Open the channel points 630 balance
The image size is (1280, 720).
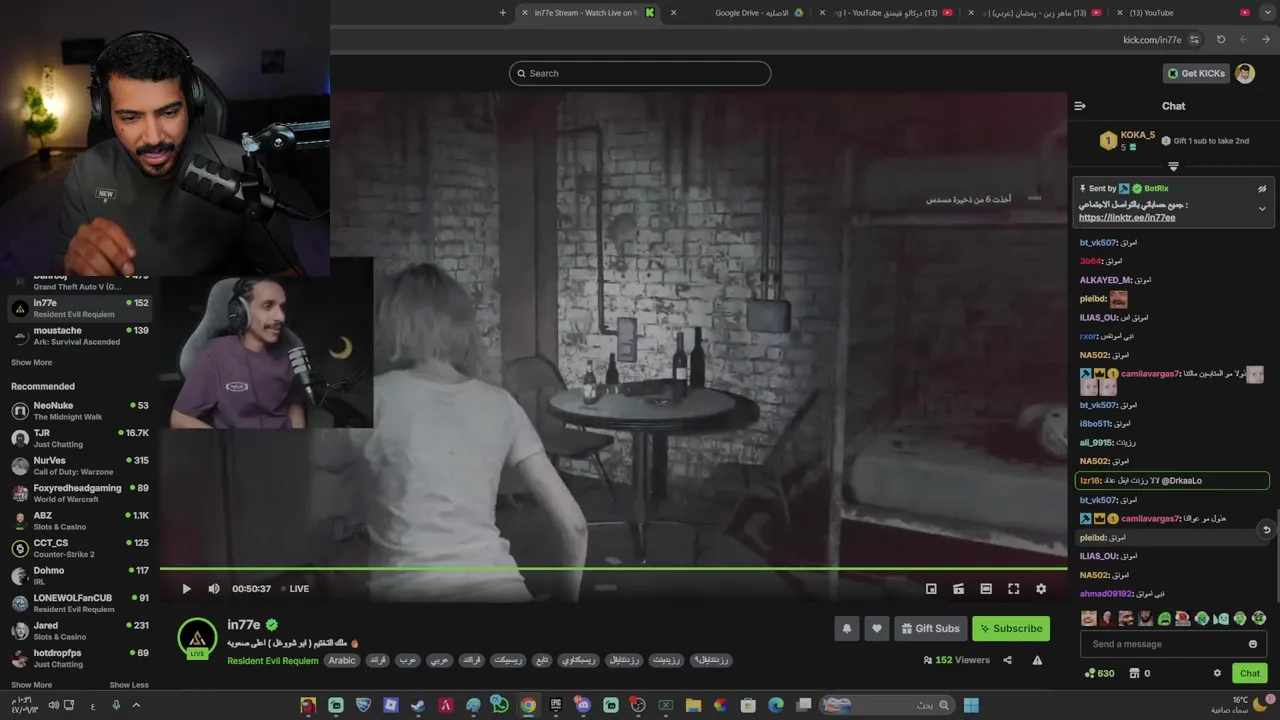[x=1099, y=673]
